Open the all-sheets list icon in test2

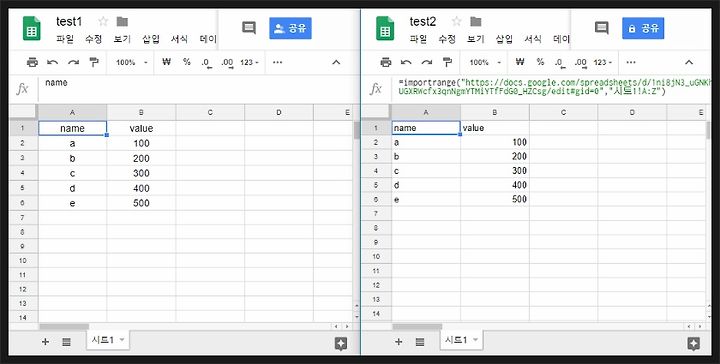point(420,342)
